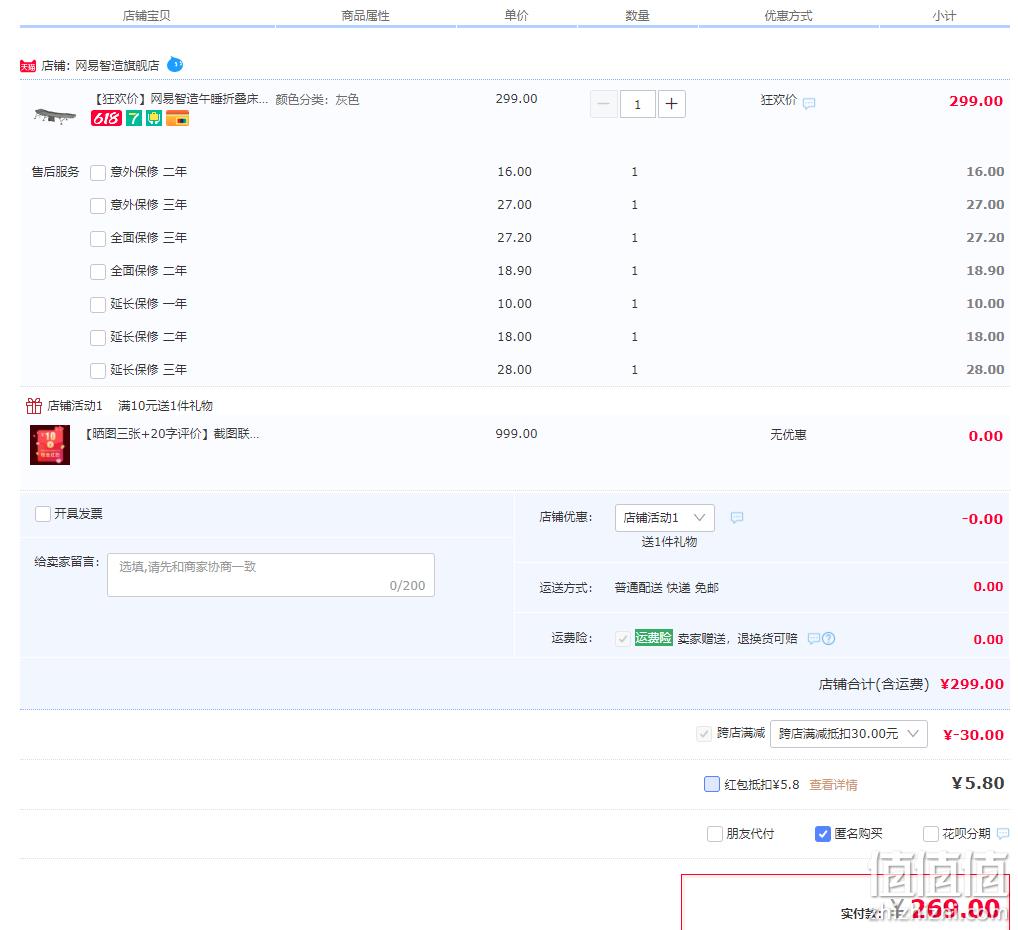Open the 店铺活动1 store discount dropdown
Image resolution: width=1018 pixels, height=930 pixels.
coord(665,518)
